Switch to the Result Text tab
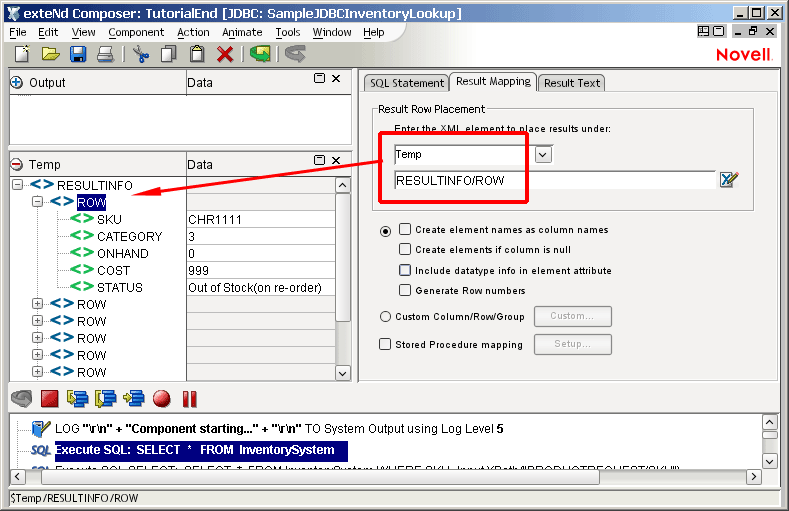This screenshot has height=511, width=789. coord(572,83)
